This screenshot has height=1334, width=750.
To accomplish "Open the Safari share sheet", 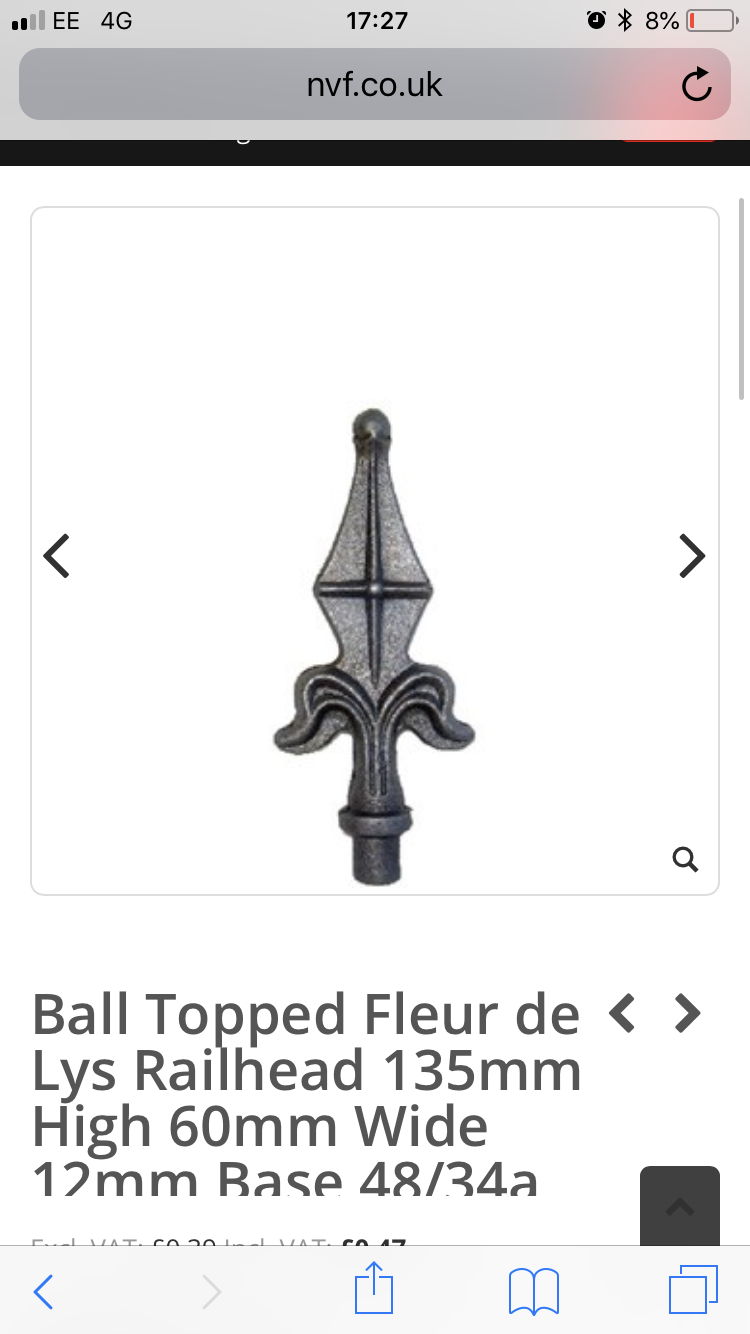I will coord(375,1288).
